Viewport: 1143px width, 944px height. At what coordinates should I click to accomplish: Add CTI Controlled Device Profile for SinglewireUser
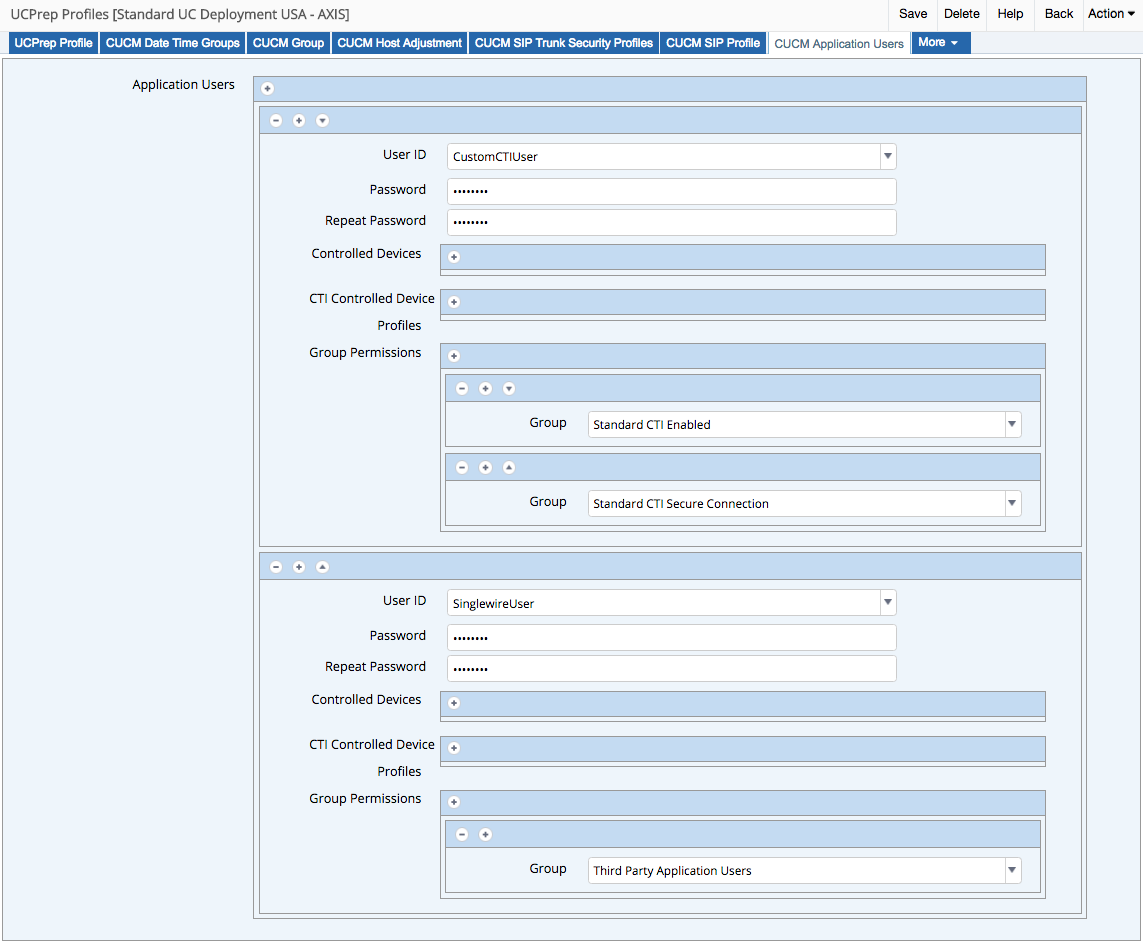point(454,748)
